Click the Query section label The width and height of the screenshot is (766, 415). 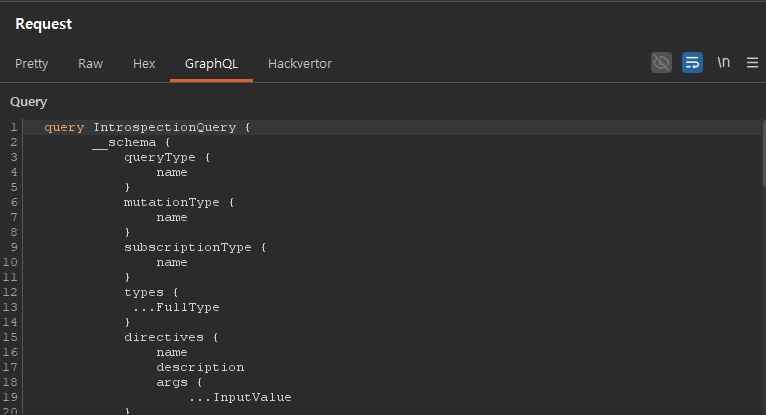pyautogui.click(x=28, y=102)
